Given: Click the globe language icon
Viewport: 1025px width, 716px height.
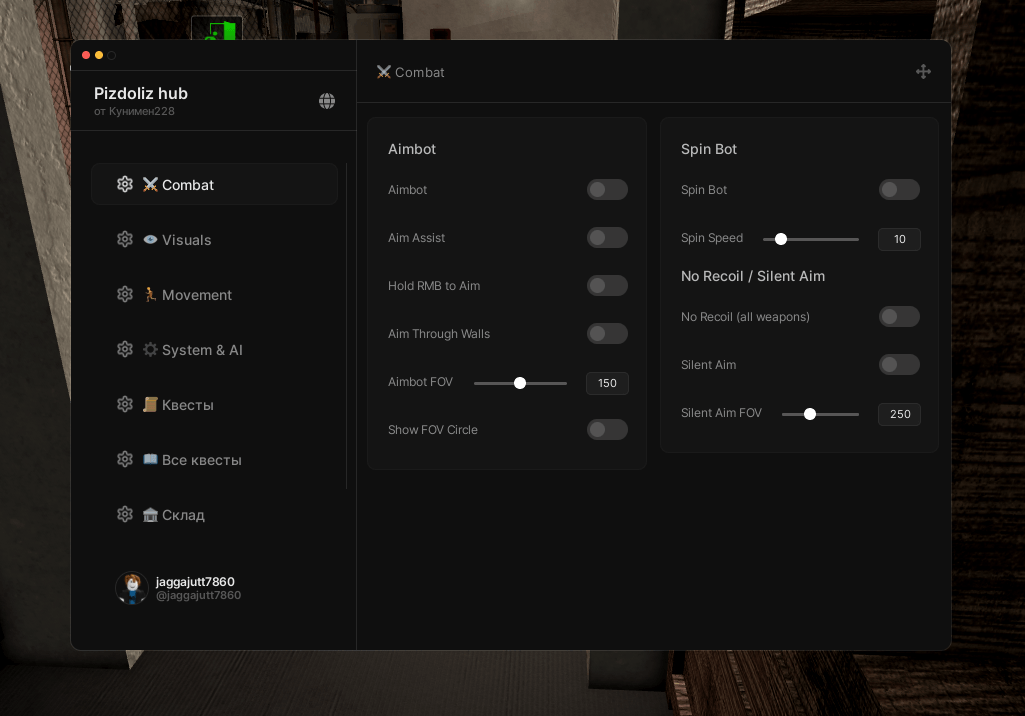Looking at the screenshot, I should tap(327, 101).
